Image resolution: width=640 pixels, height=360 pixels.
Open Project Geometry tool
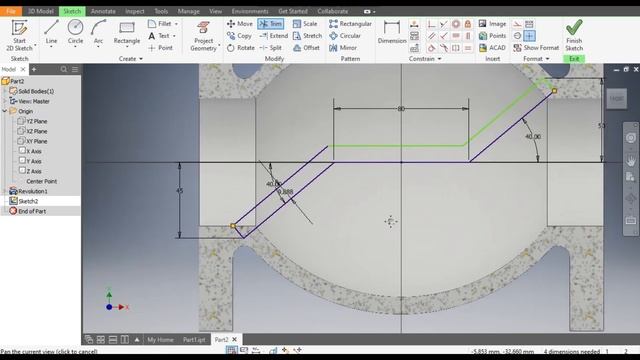(203, 36)
